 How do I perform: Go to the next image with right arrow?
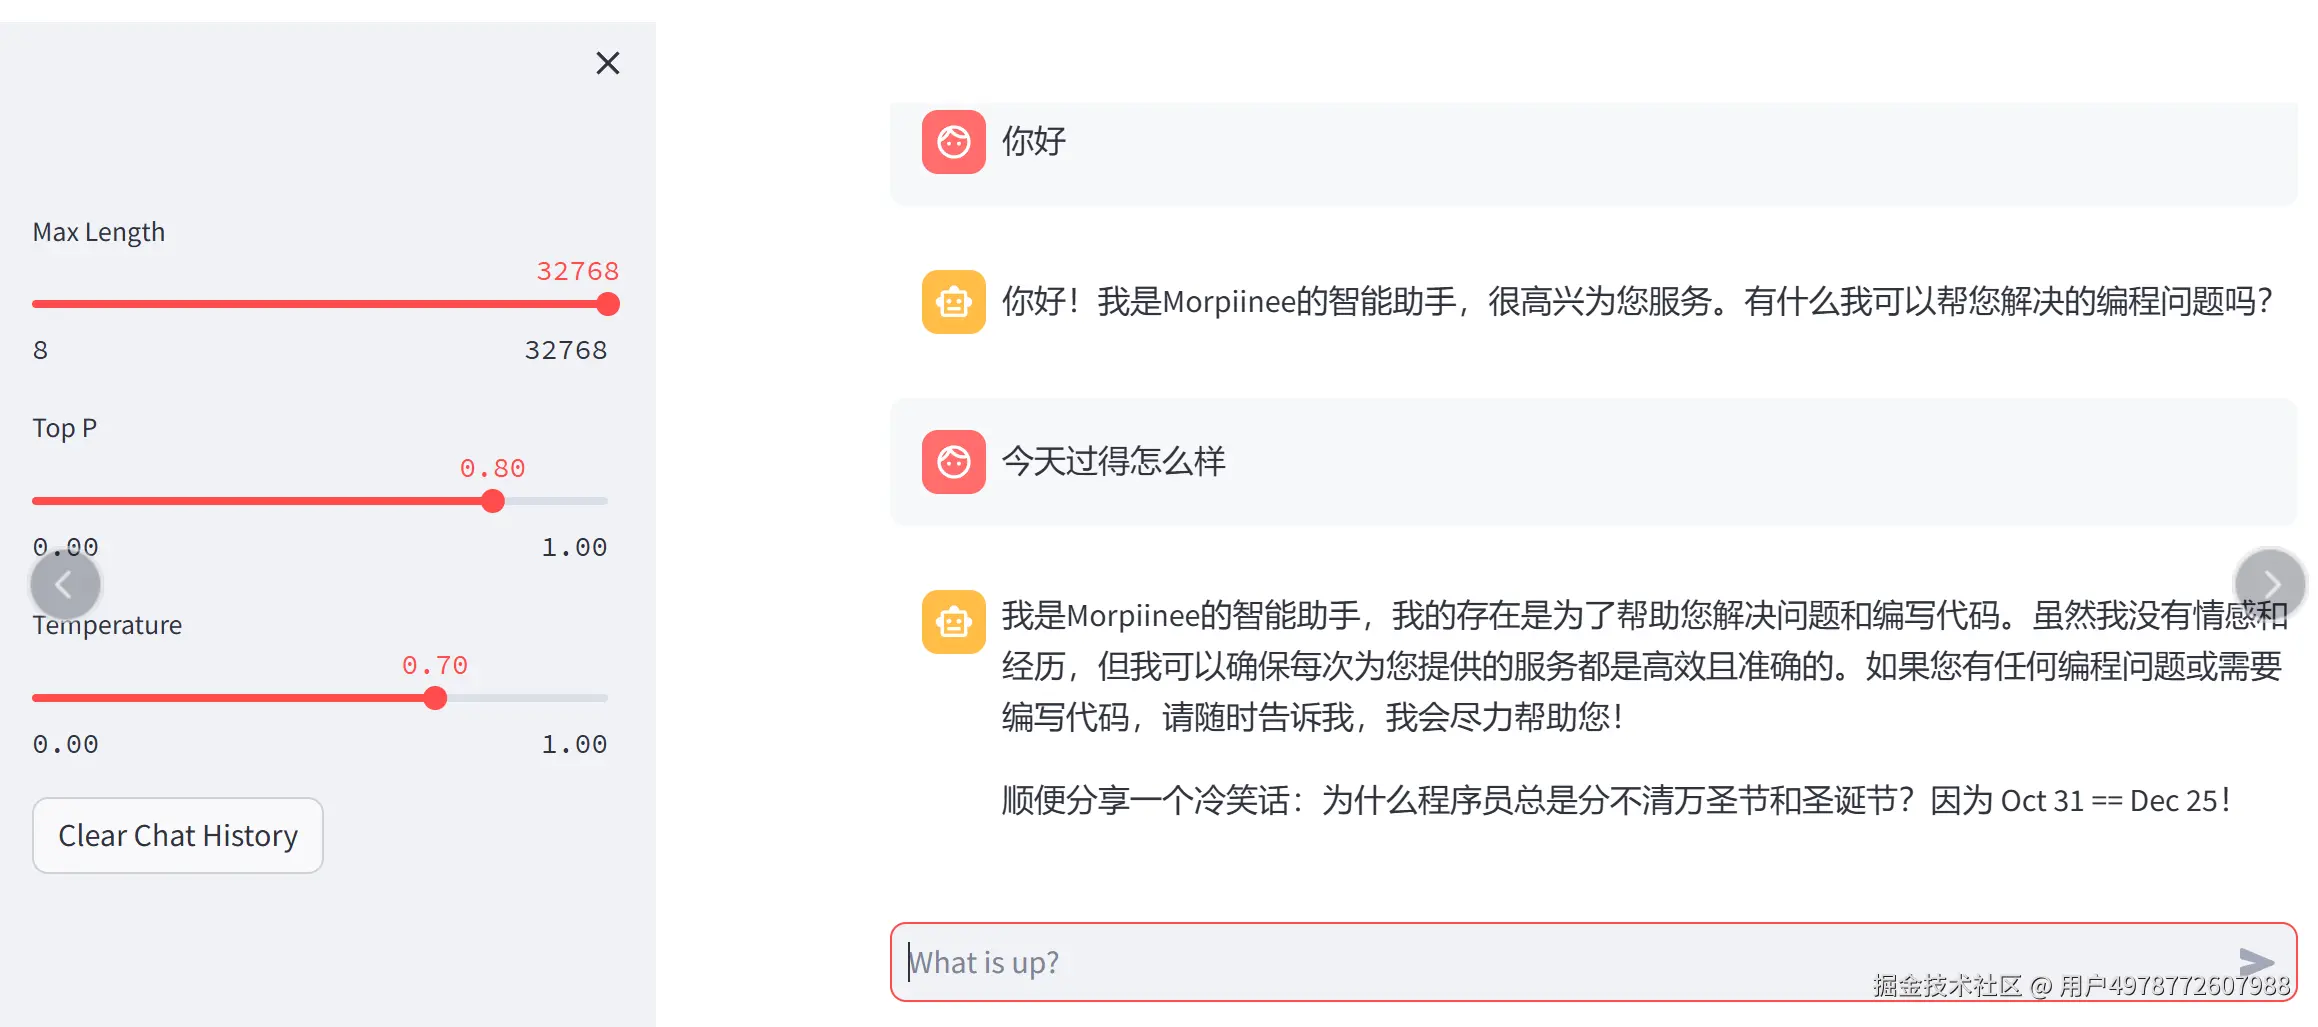tap(2270, 583)
